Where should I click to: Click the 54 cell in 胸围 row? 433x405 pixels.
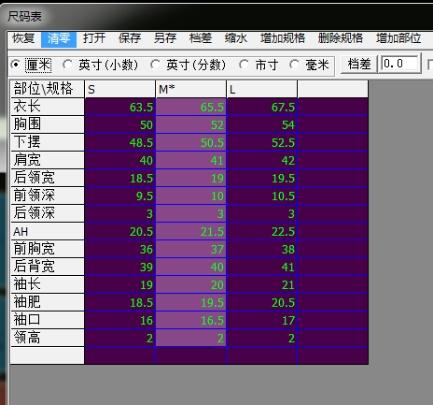[x=262, y=125]
